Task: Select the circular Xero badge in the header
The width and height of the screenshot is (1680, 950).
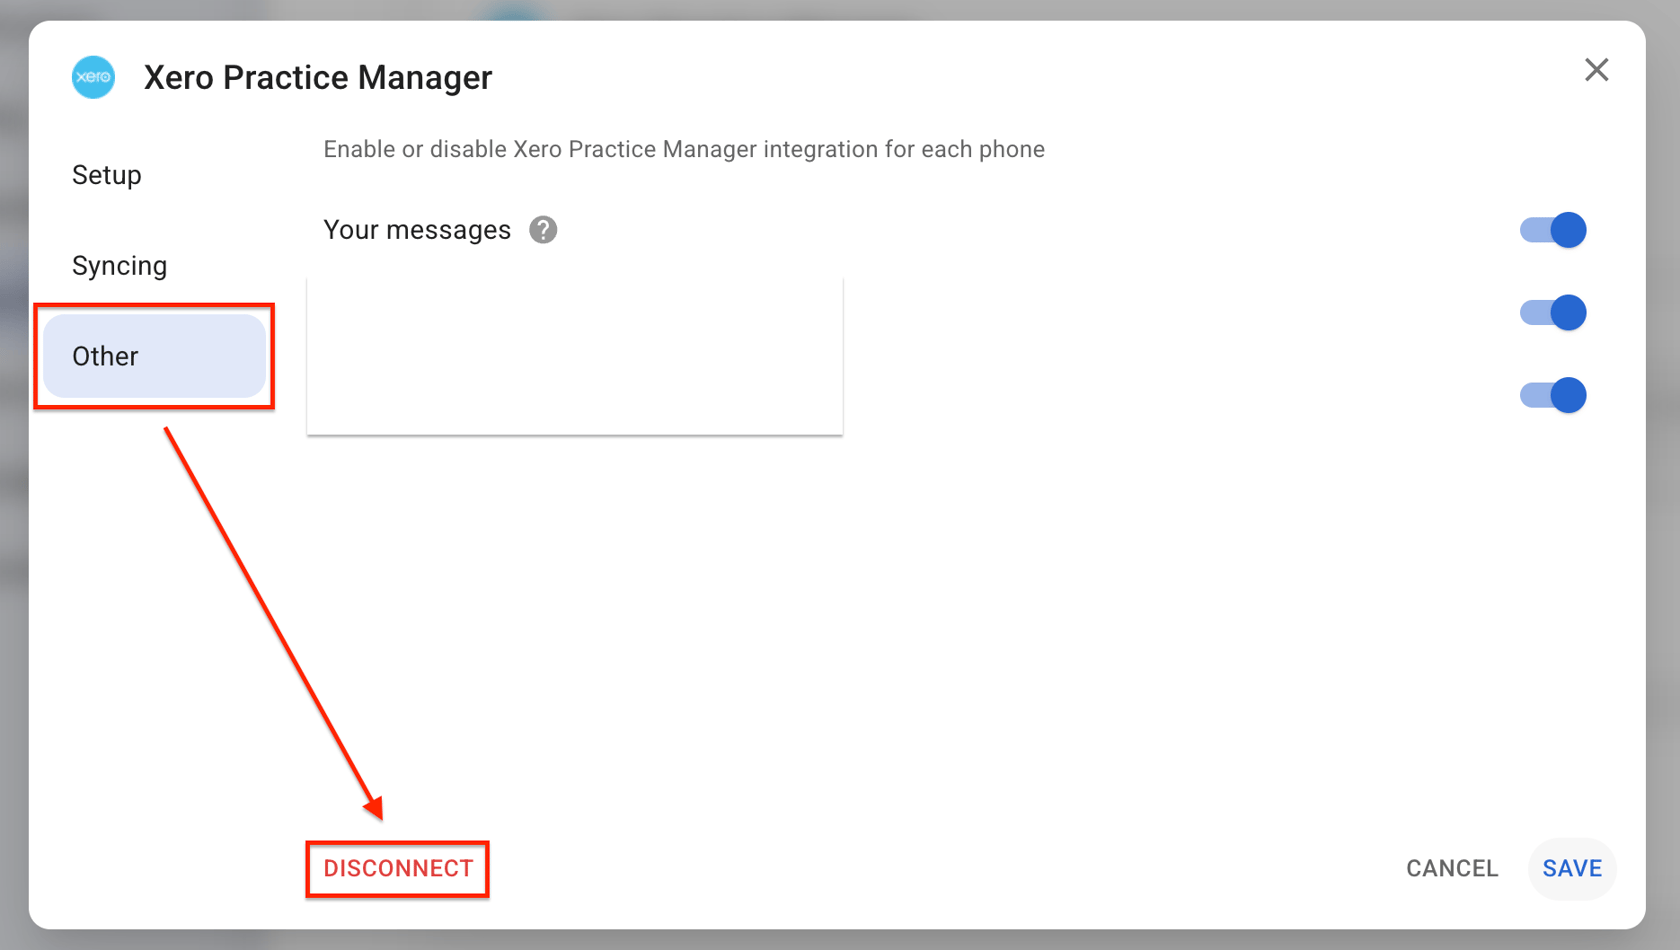Action: coord(93,77)
